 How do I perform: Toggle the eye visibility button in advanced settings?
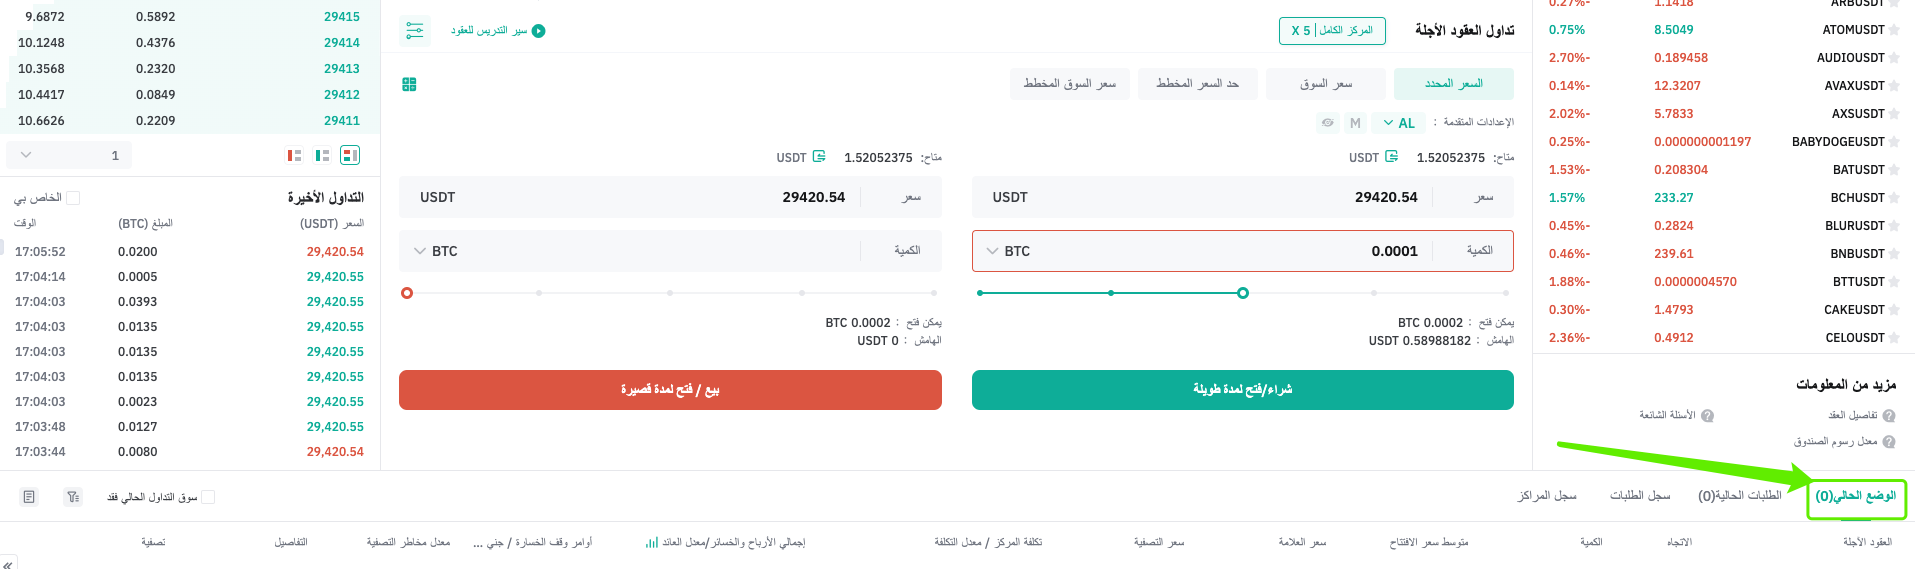1327,123
